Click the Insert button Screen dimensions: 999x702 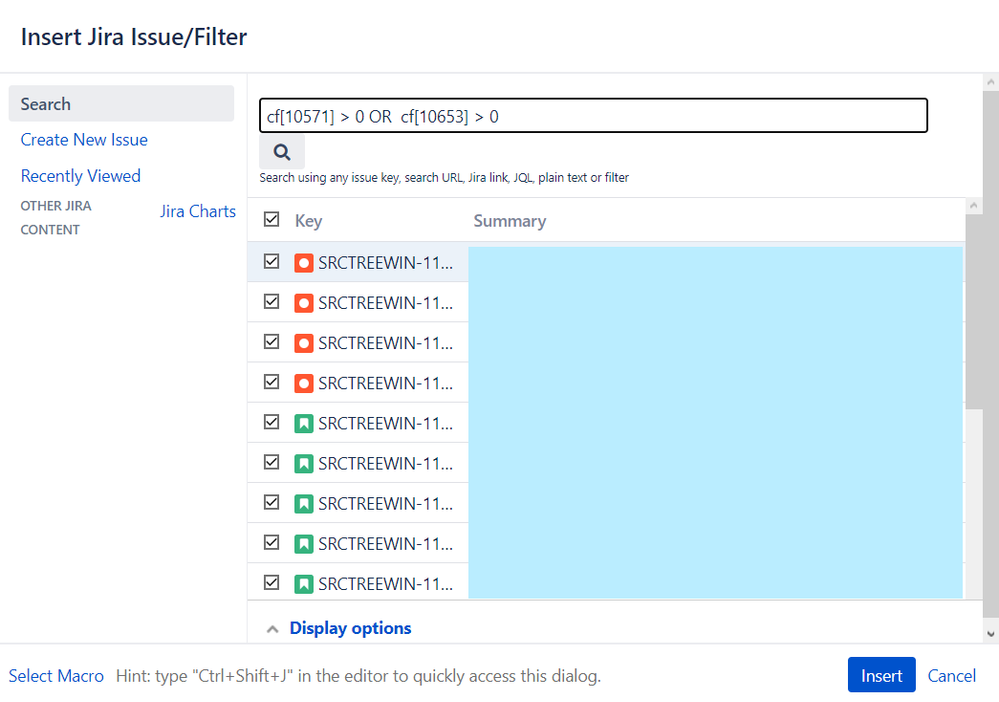881,675
